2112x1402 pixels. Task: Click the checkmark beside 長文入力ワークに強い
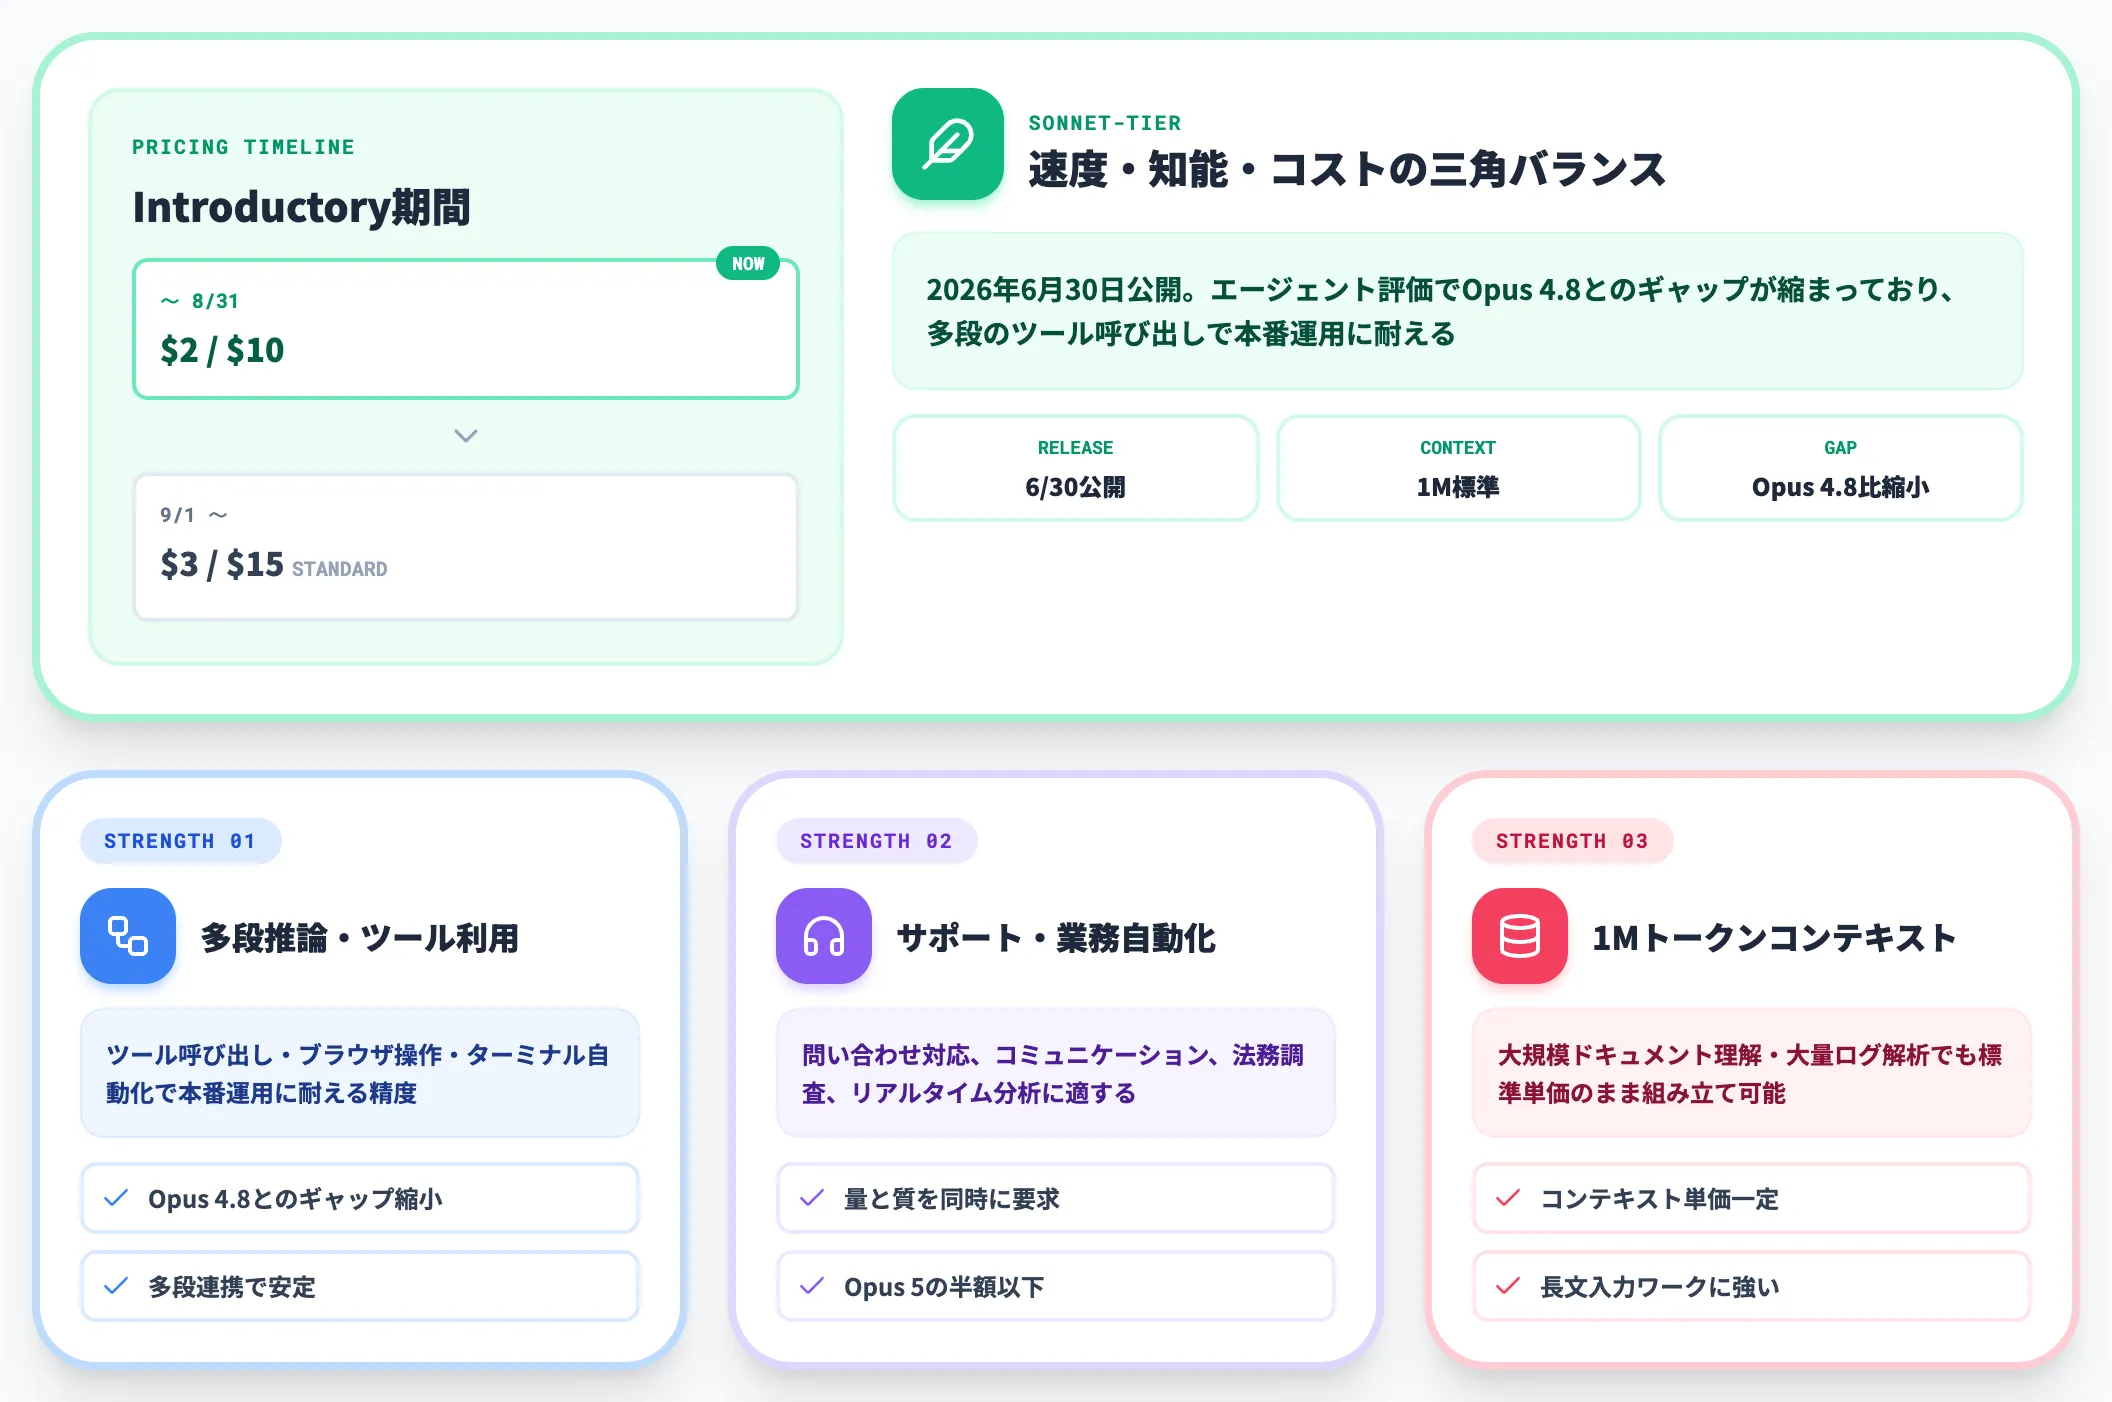tap(1508, 1286)
